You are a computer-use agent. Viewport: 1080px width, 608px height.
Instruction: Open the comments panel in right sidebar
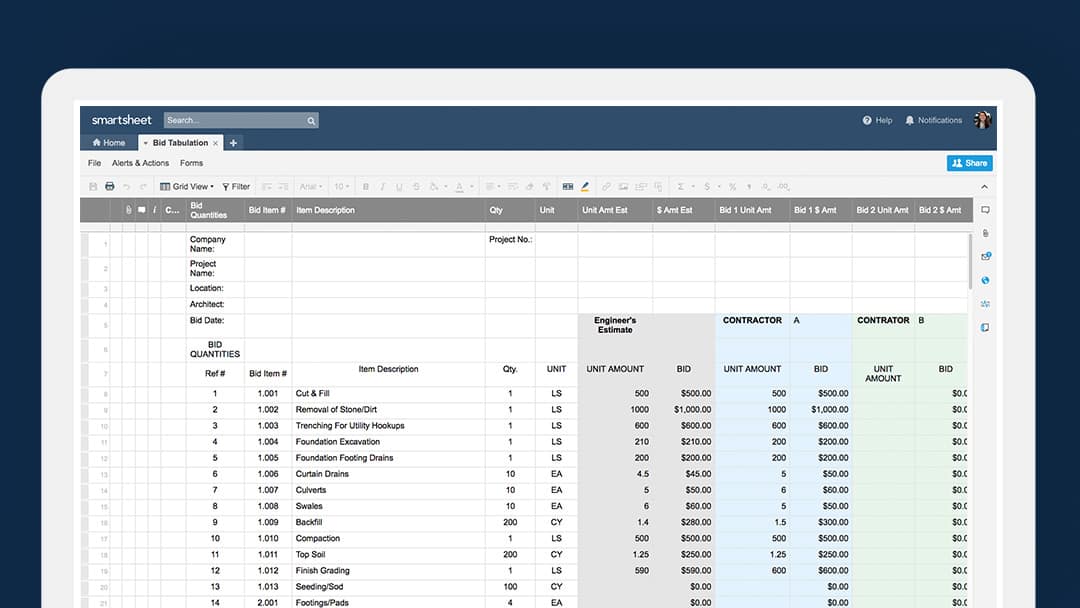pos(985,210)
